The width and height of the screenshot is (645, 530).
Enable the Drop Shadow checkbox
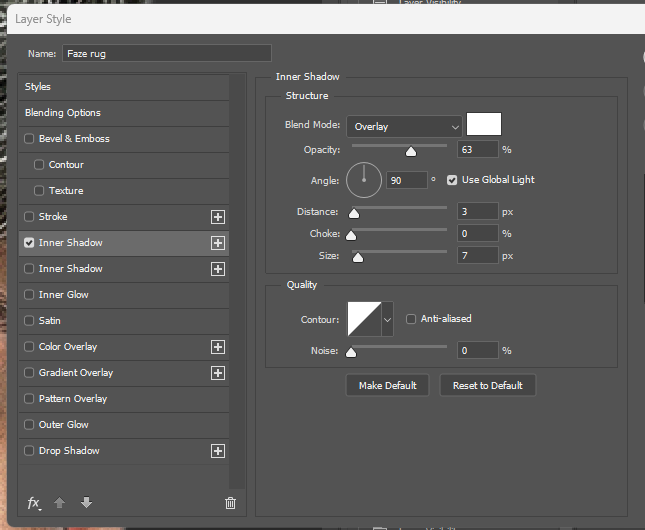29,451
